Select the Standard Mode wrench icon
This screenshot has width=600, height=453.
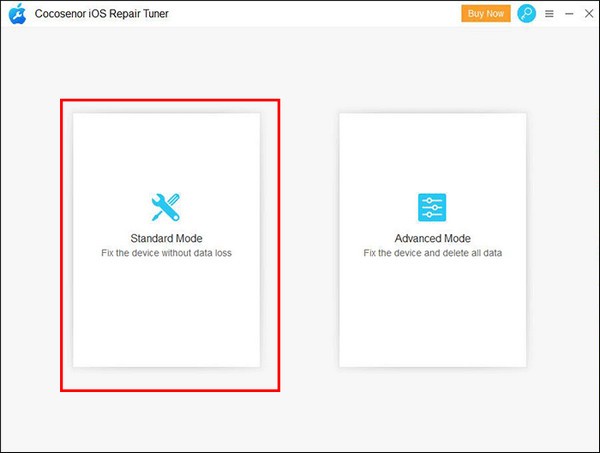coord(166,207)
